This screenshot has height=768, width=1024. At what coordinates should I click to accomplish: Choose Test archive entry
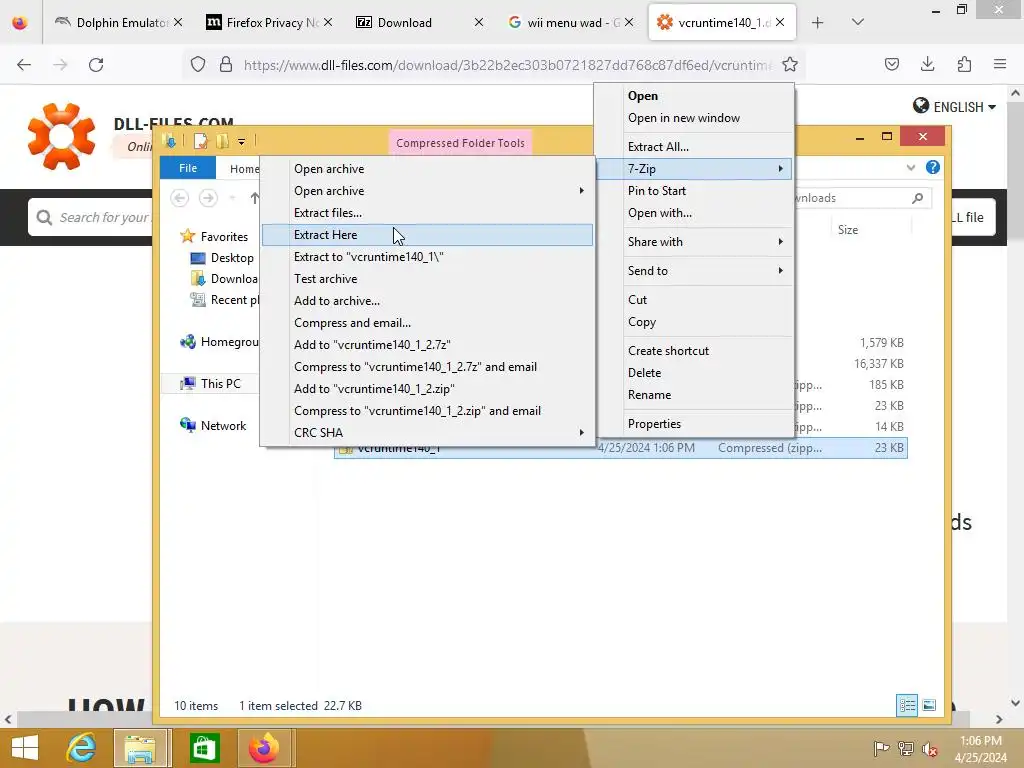(x=427, y=279)
